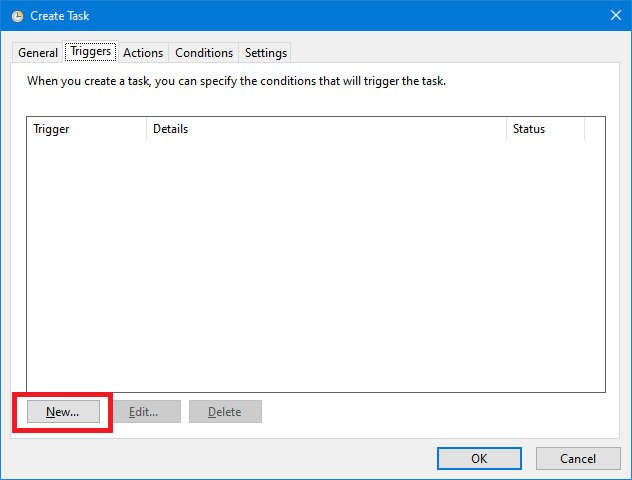
Task: Switch to the General tab
Action: tap(38, 53)
